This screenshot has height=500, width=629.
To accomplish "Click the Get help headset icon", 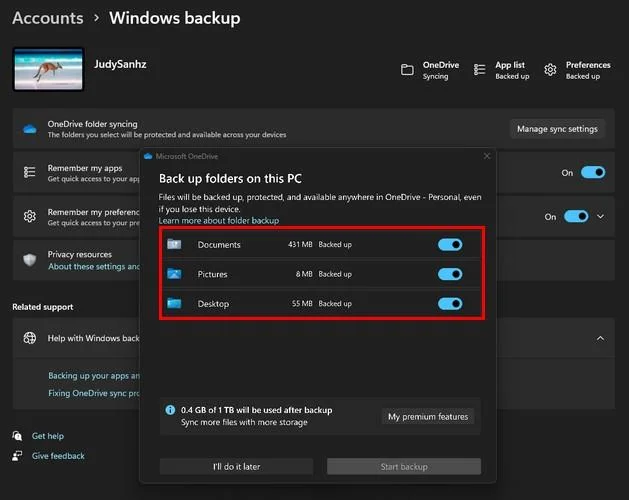I will tap(17, 436).
